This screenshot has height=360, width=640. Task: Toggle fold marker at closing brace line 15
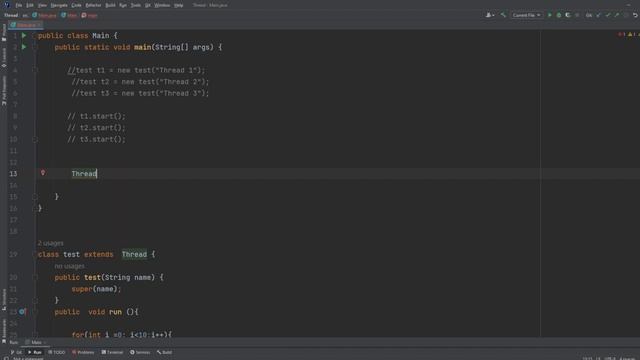click(x=35, y=197)
